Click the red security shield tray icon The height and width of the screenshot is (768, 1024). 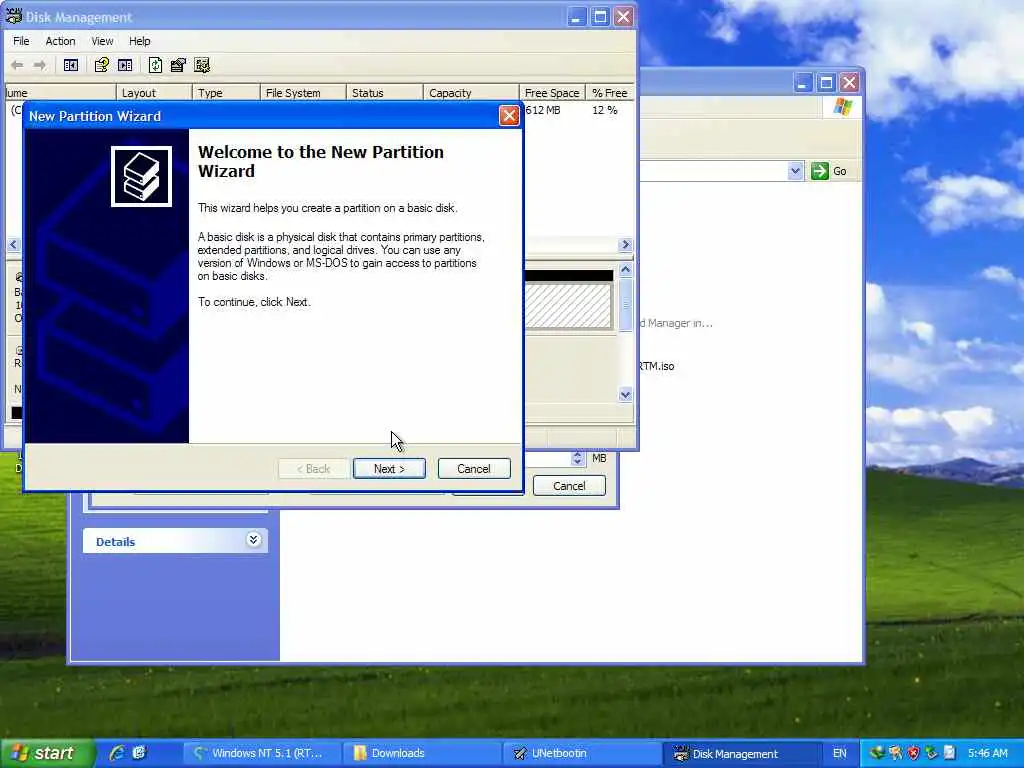point(914,753)
